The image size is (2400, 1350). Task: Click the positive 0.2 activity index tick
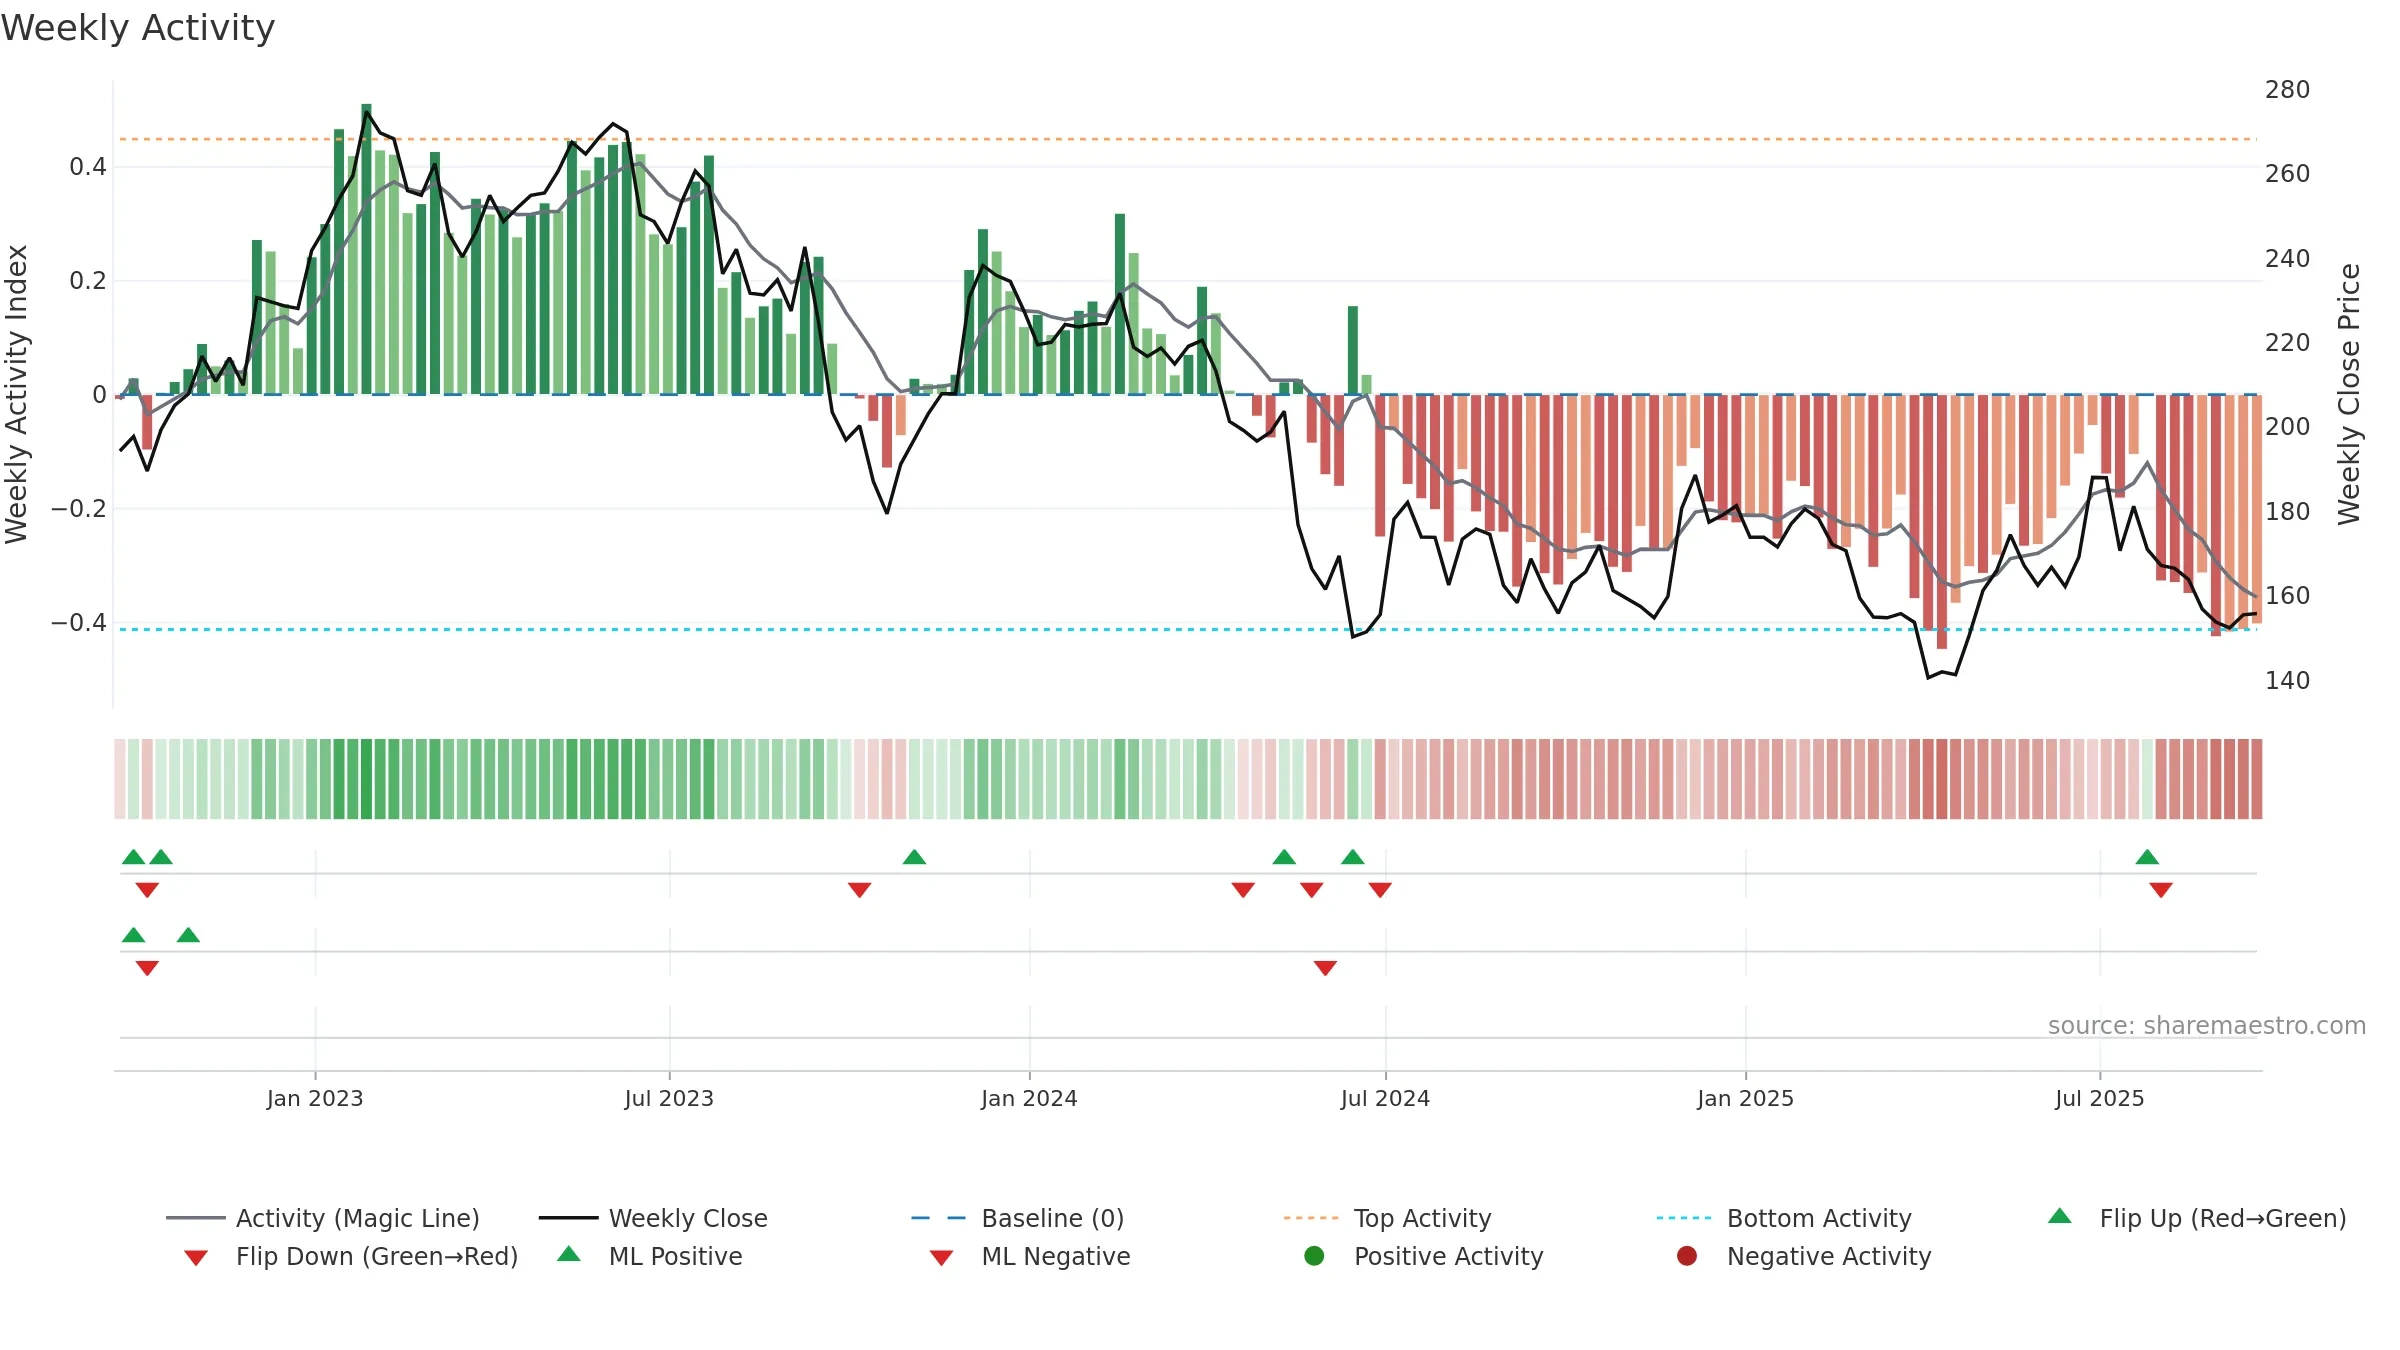(x=88, y=281)
